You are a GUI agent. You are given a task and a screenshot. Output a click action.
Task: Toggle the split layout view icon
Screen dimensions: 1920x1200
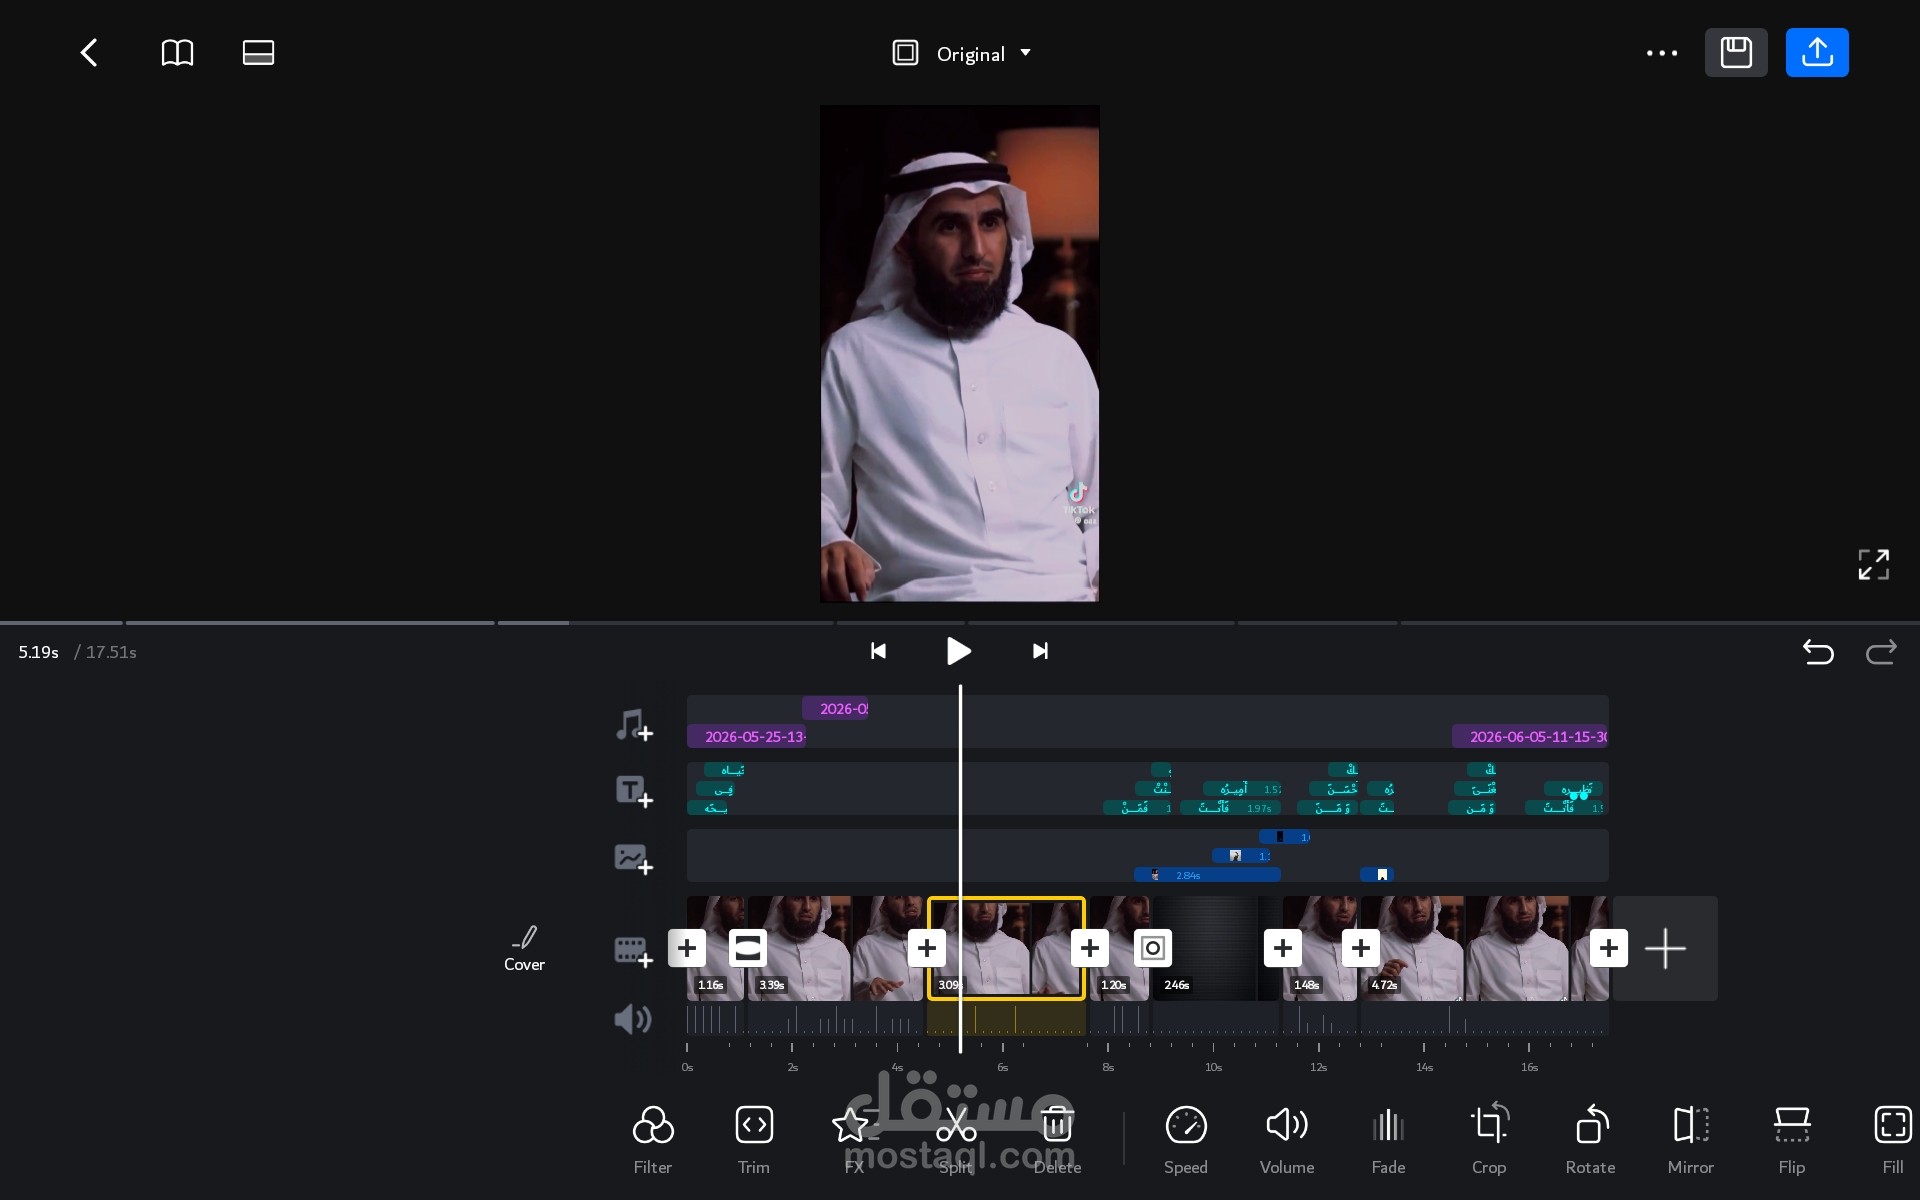tap(258, 52)
